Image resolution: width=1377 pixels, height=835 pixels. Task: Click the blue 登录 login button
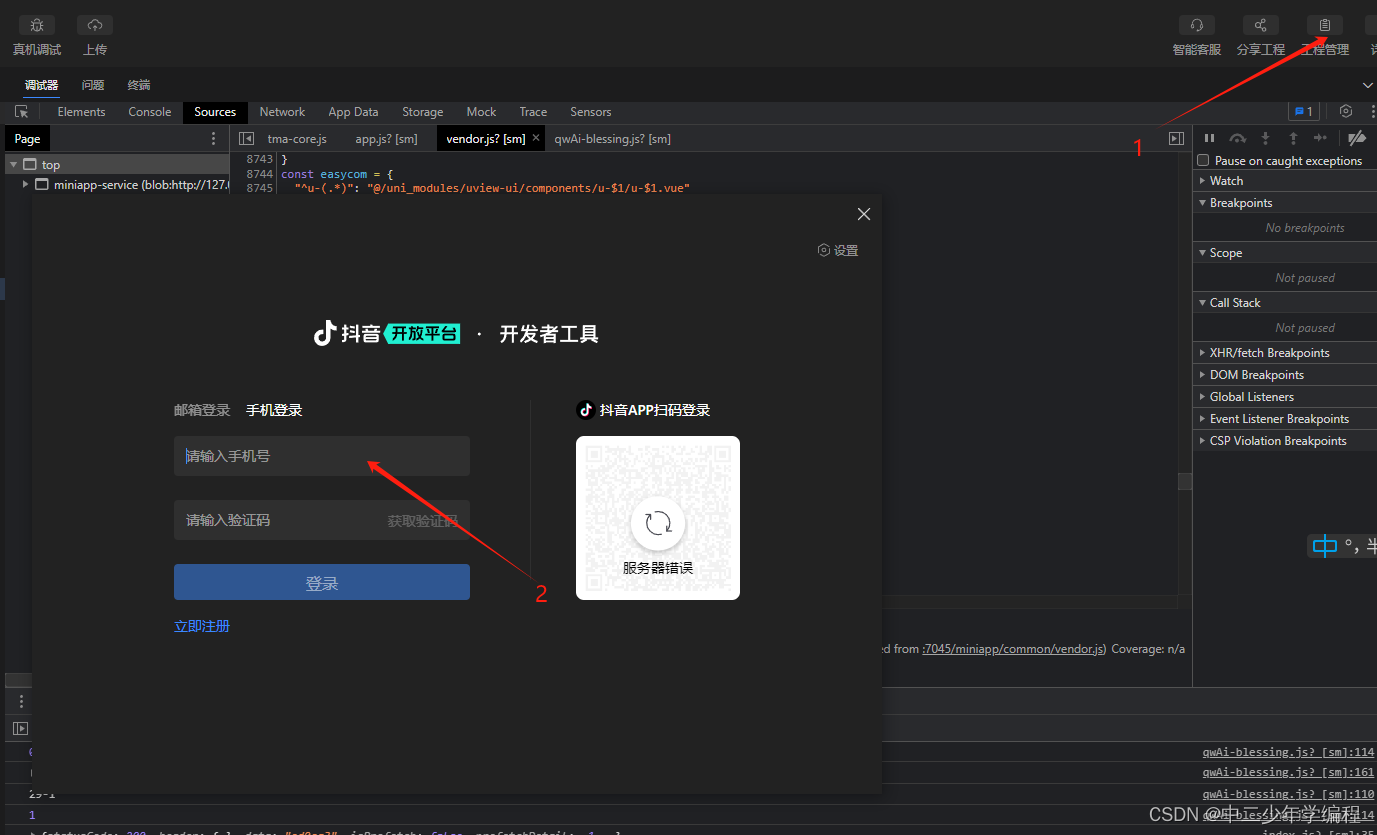coord(322,582)
